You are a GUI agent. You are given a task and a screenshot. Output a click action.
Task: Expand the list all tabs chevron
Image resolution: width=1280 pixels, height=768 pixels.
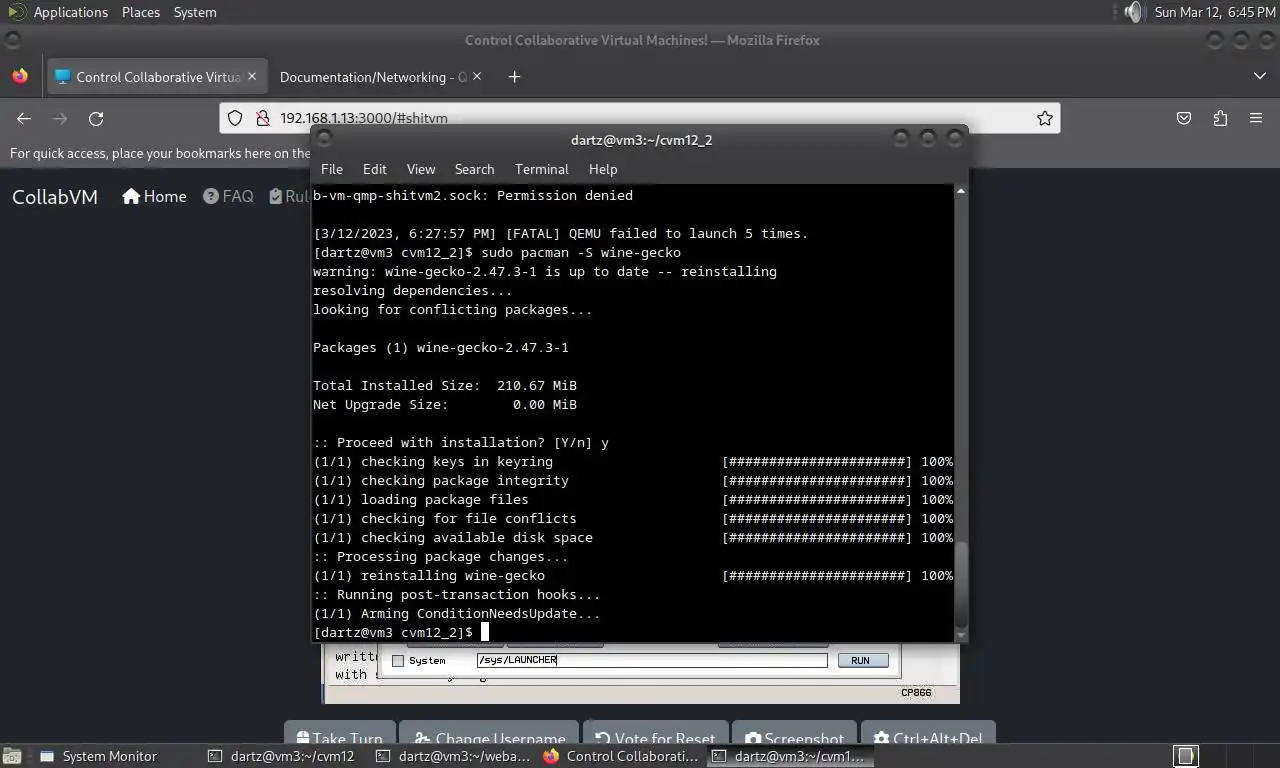(1259, 77)
